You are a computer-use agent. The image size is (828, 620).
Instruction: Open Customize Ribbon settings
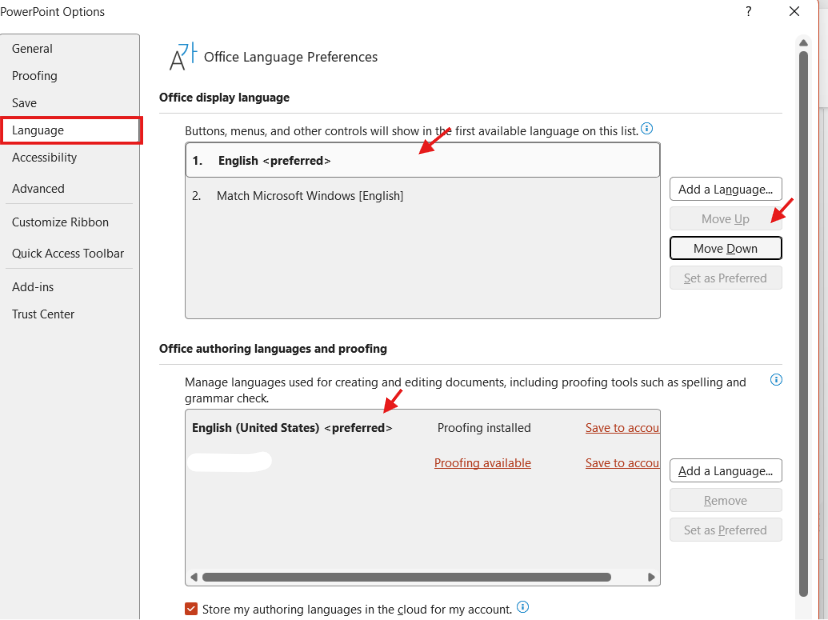pos(60,222)
